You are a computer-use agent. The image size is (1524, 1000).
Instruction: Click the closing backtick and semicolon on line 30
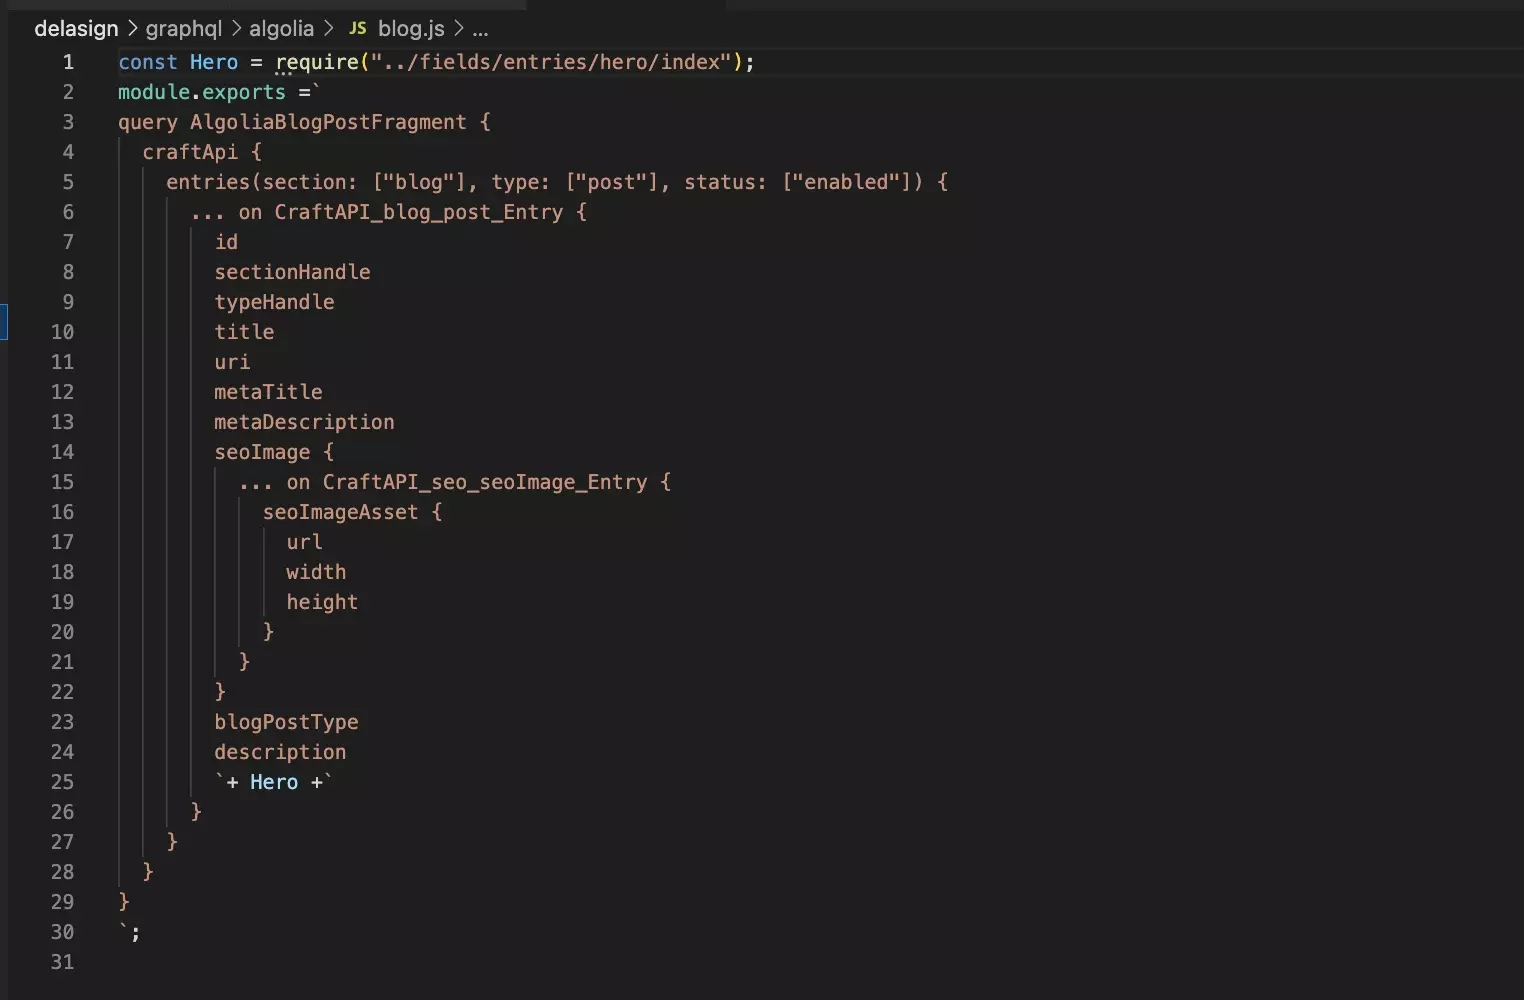(x=130, y=932)
